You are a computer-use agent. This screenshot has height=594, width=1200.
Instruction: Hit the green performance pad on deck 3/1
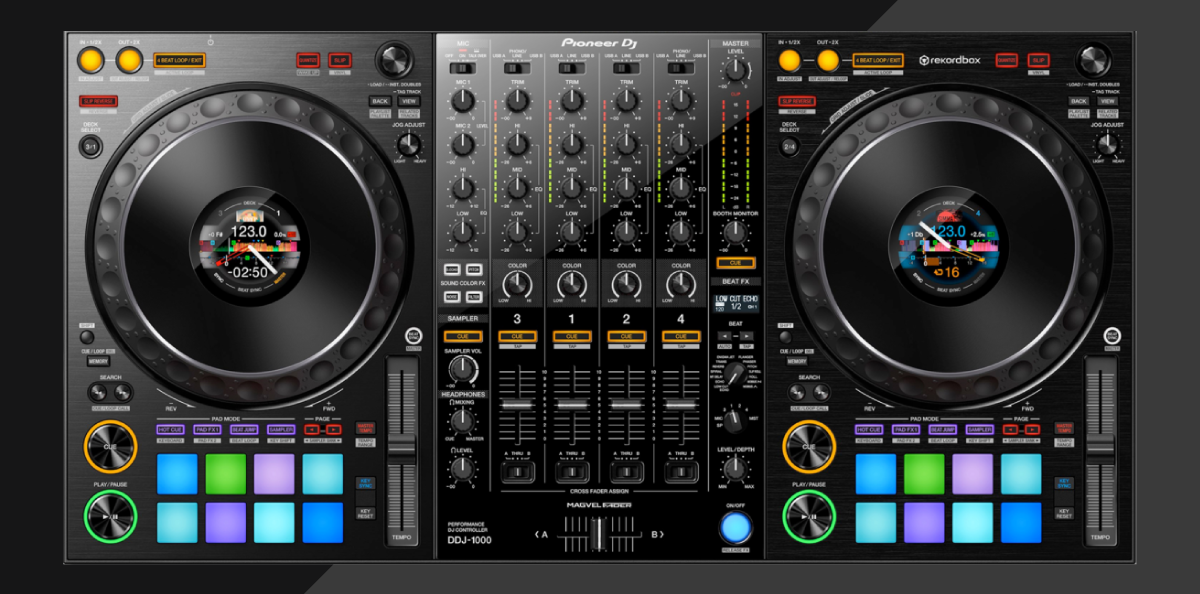click(226, 474)
